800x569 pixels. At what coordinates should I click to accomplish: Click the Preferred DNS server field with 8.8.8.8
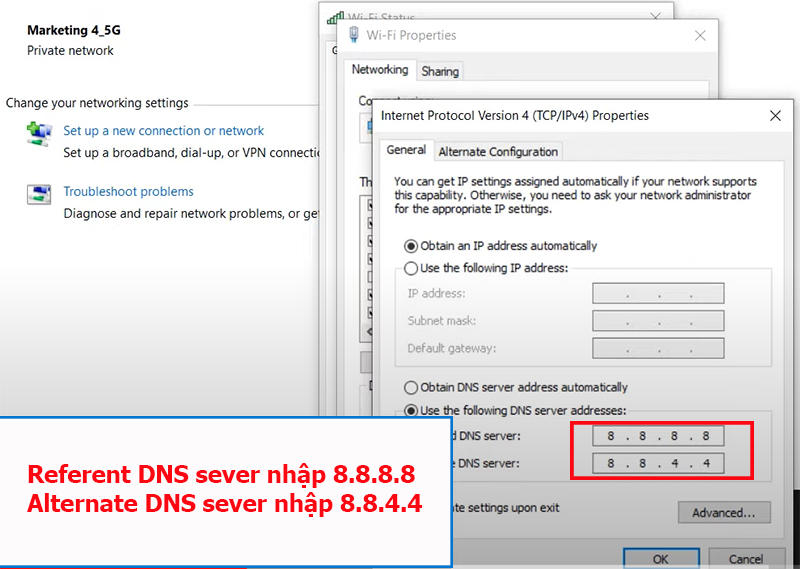click(x=657, y=437)
